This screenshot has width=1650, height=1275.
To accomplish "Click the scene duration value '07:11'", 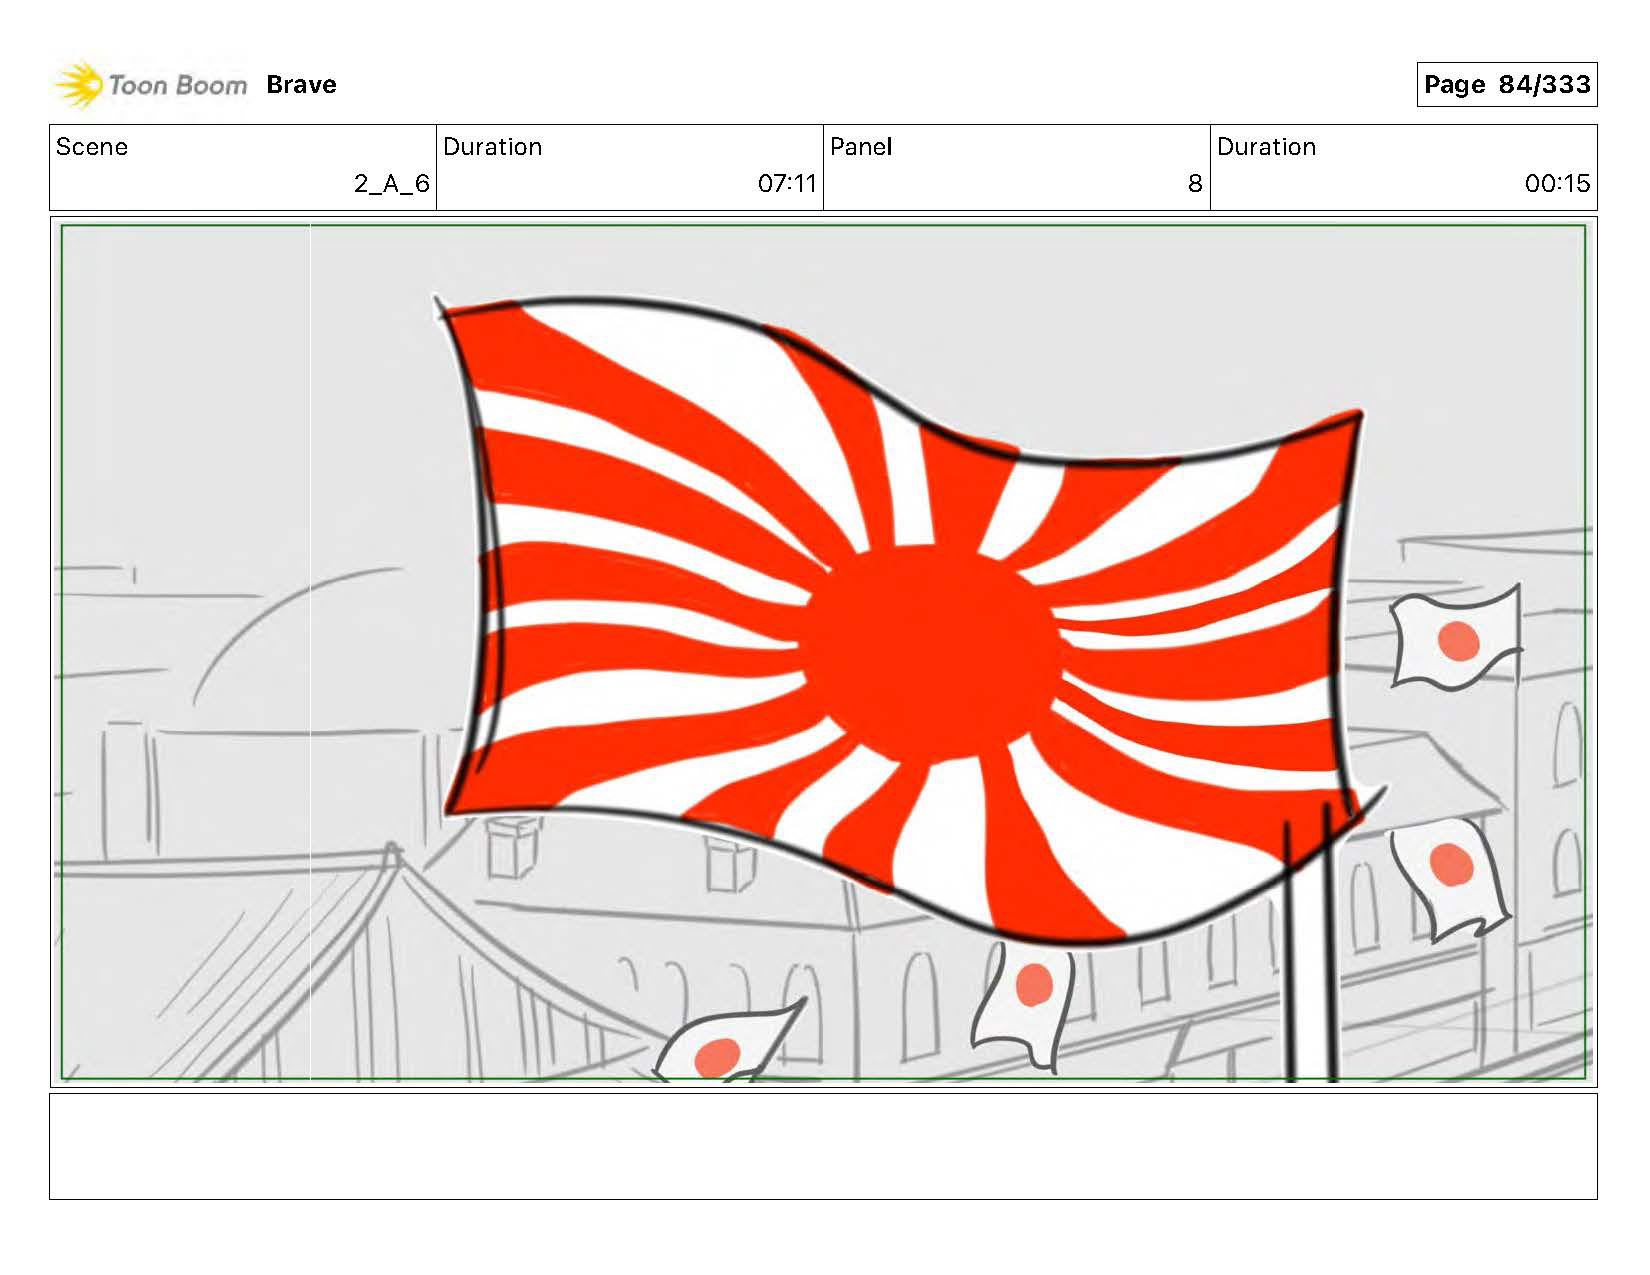I will coord(787,184).
